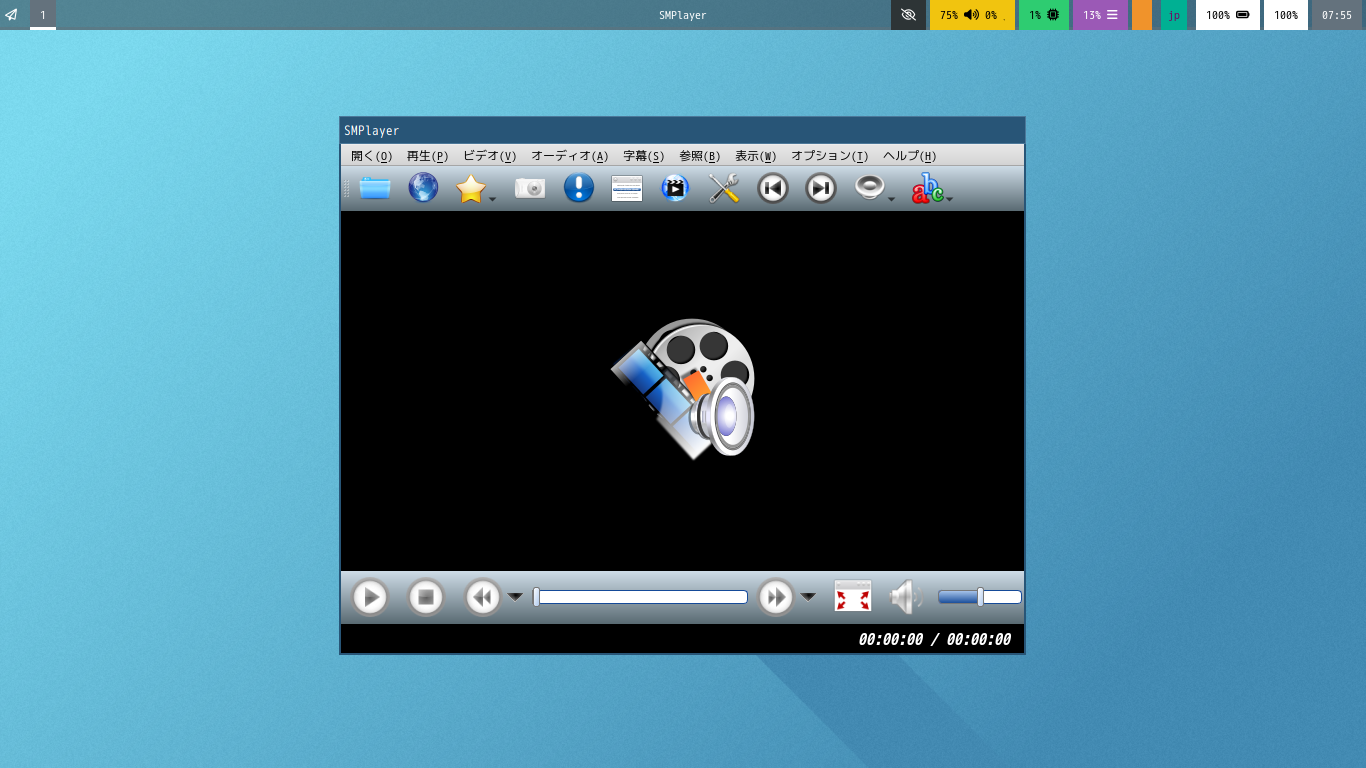1366x768 pixels.
Task: Expand the favorites star dropdown arrow
Action: pyautogui.click(x=493, y=199)
